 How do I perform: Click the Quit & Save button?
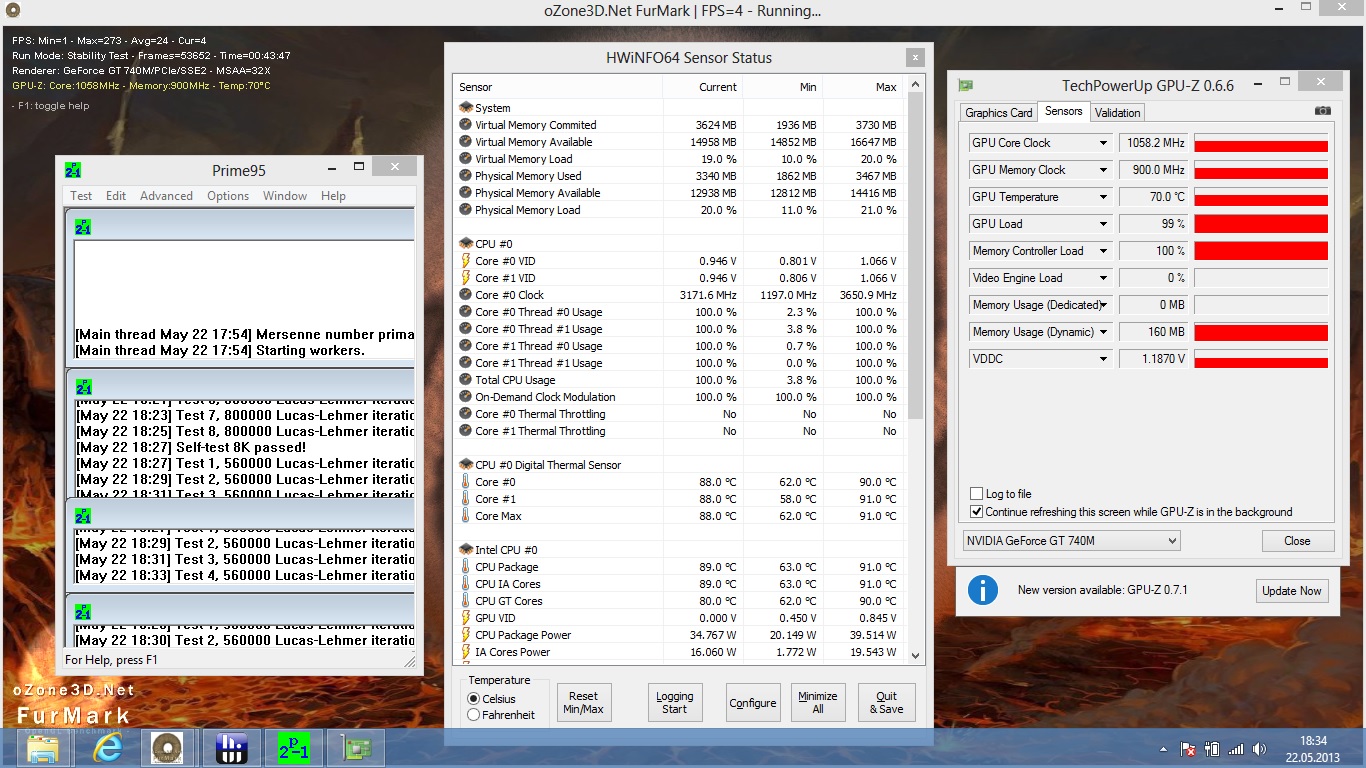886,703
